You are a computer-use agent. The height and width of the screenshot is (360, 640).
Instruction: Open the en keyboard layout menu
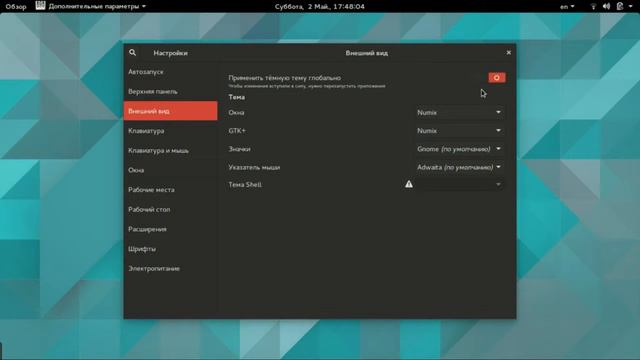click(567, 7)
